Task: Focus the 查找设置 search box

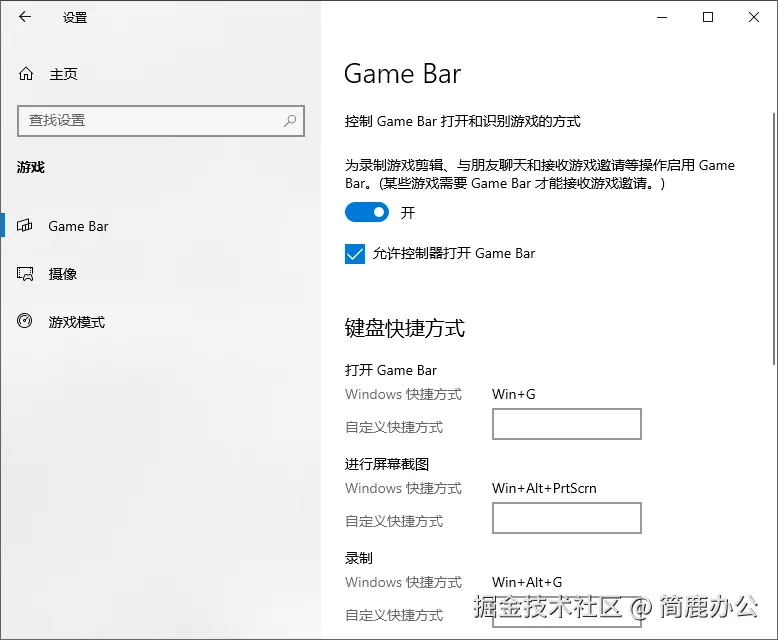Action: point(161,121)
